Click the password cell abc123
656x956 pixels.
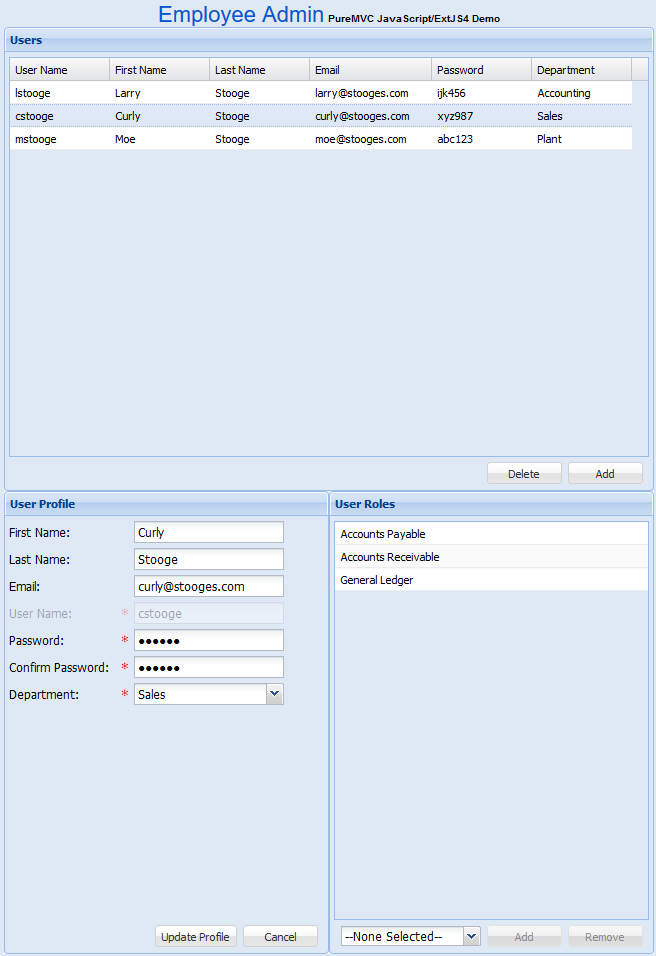click(481, 139)
